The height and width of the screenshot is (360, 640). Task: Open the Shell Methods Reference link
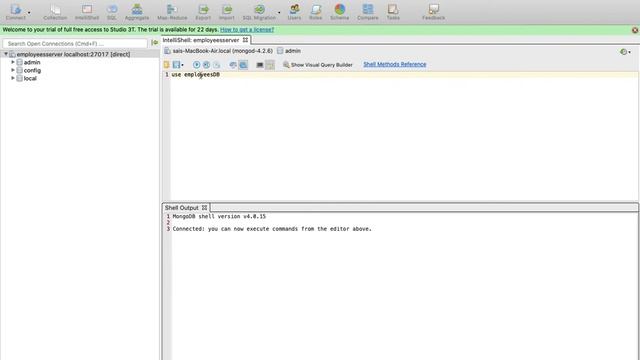(395, 64)
